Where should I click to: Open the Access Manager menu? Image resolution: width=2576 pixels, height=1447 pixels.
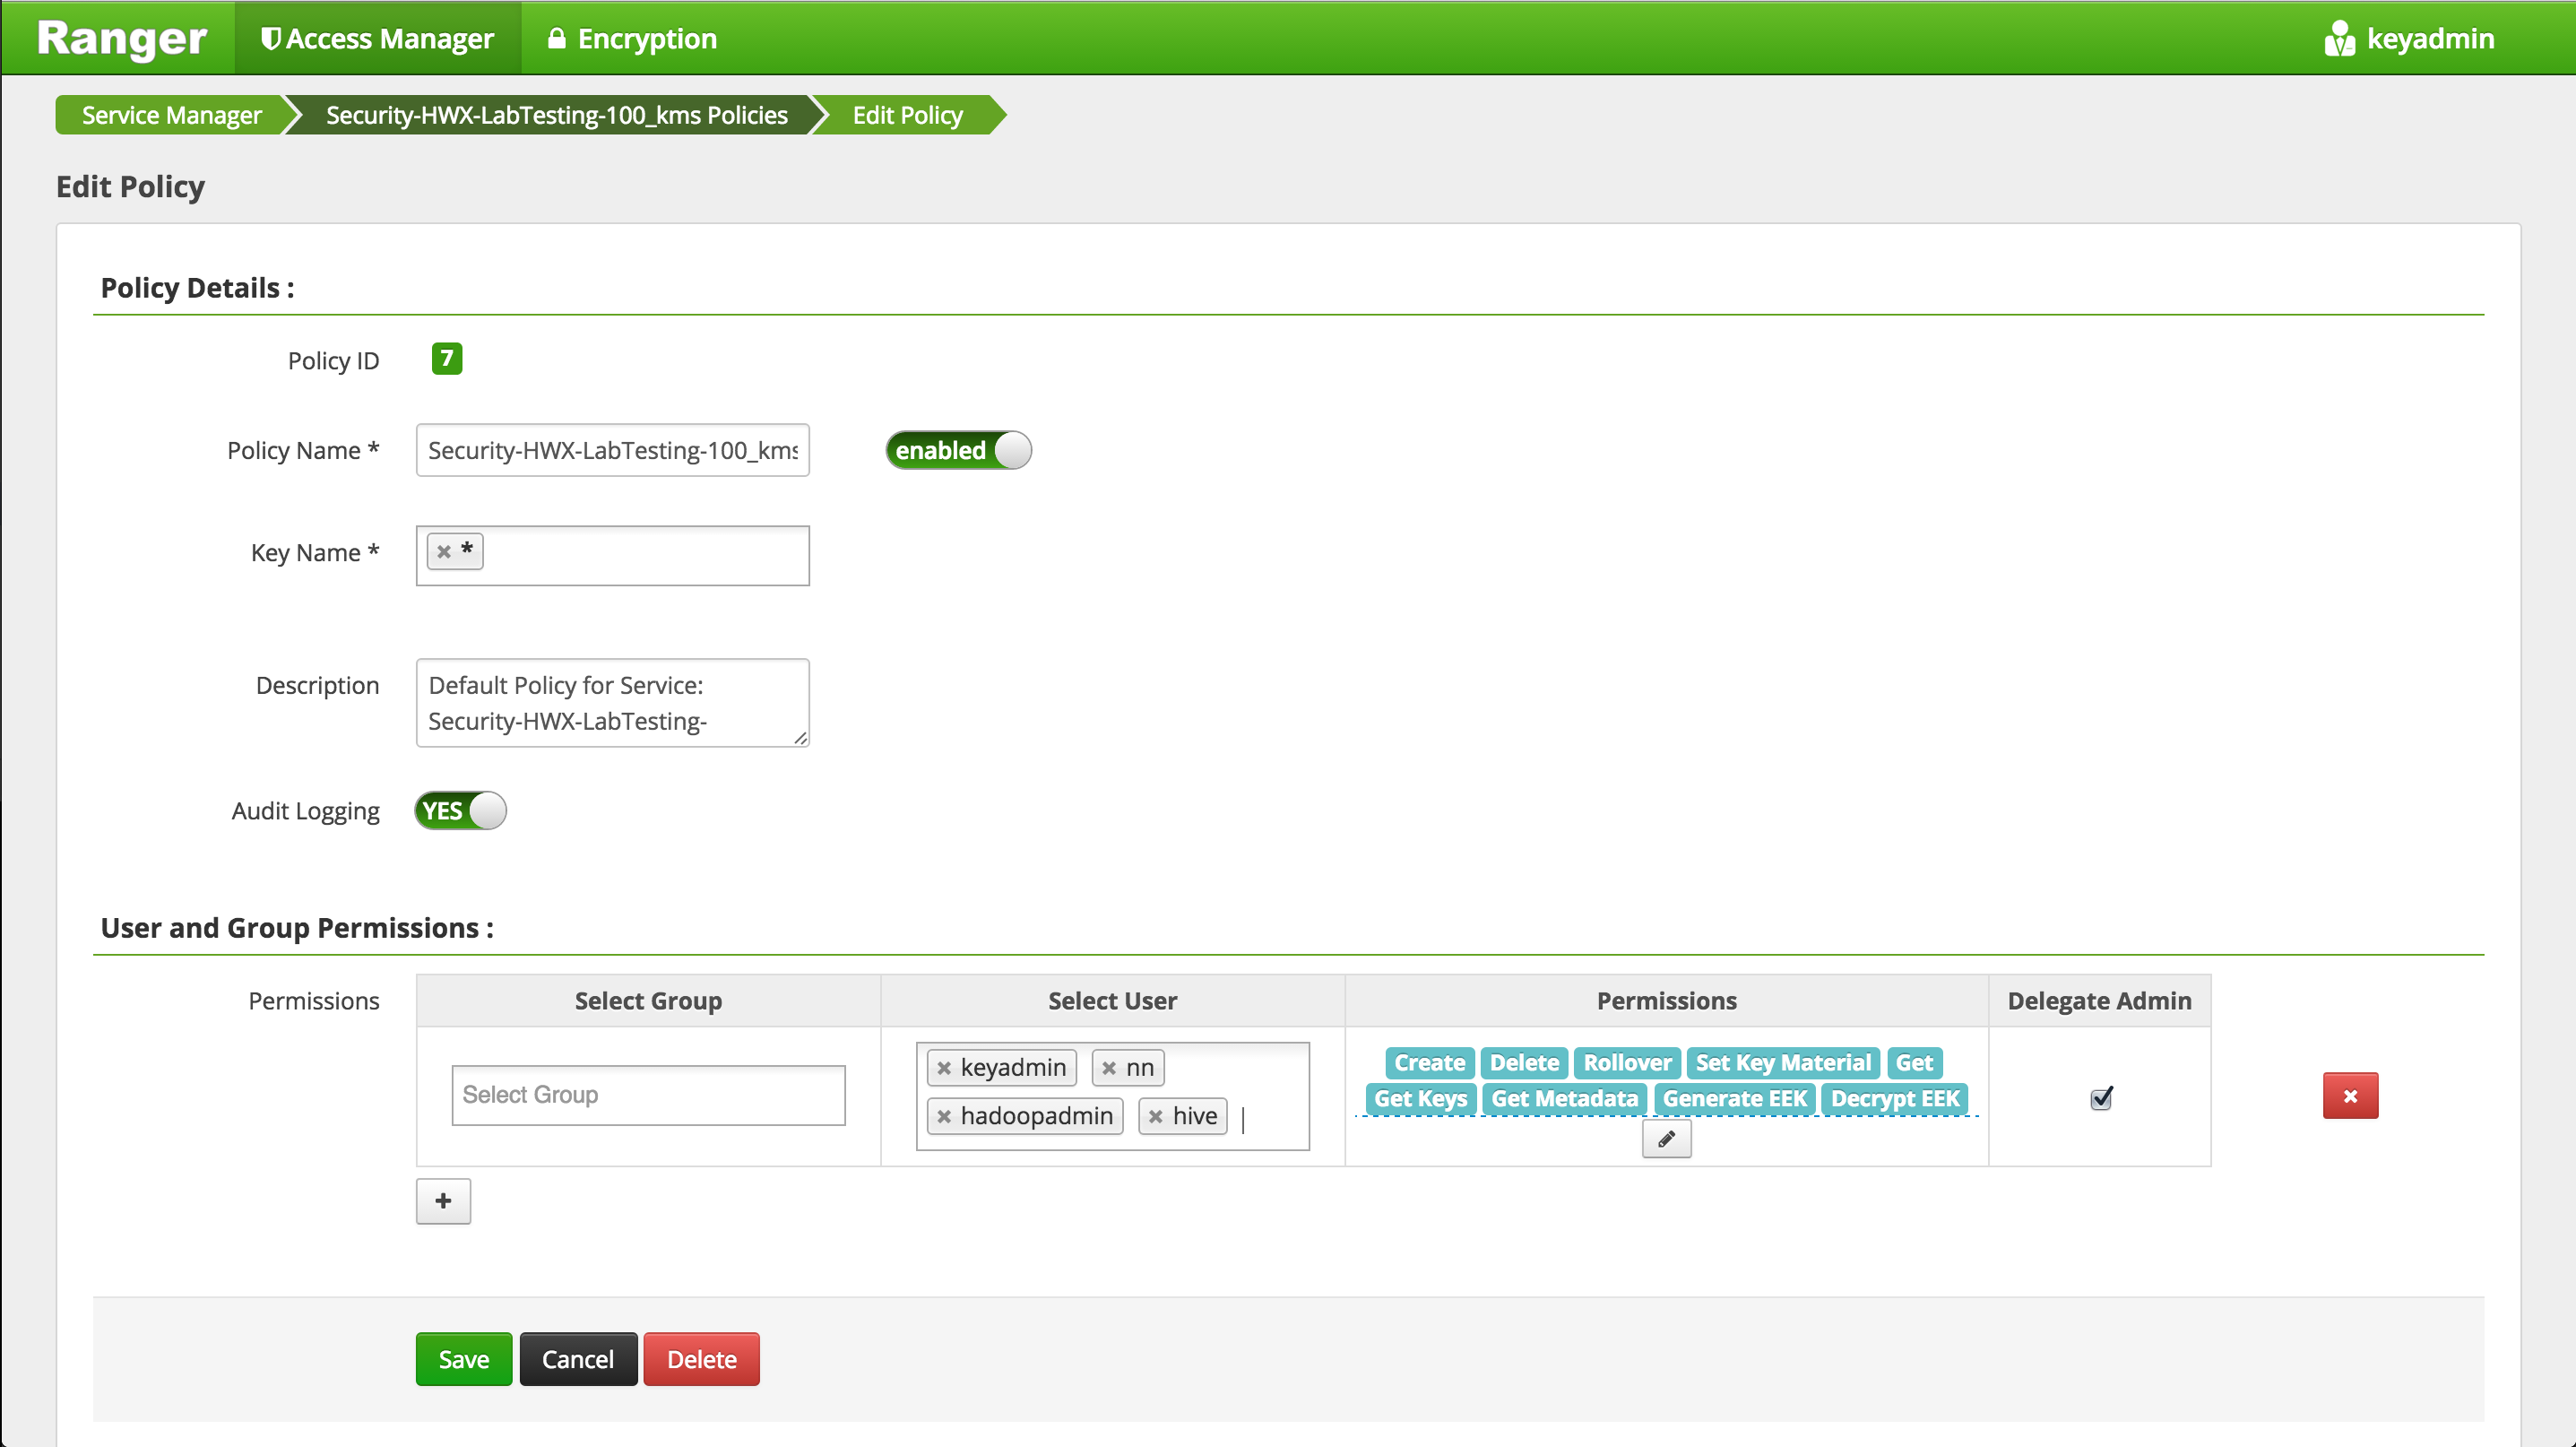point(377,38)
